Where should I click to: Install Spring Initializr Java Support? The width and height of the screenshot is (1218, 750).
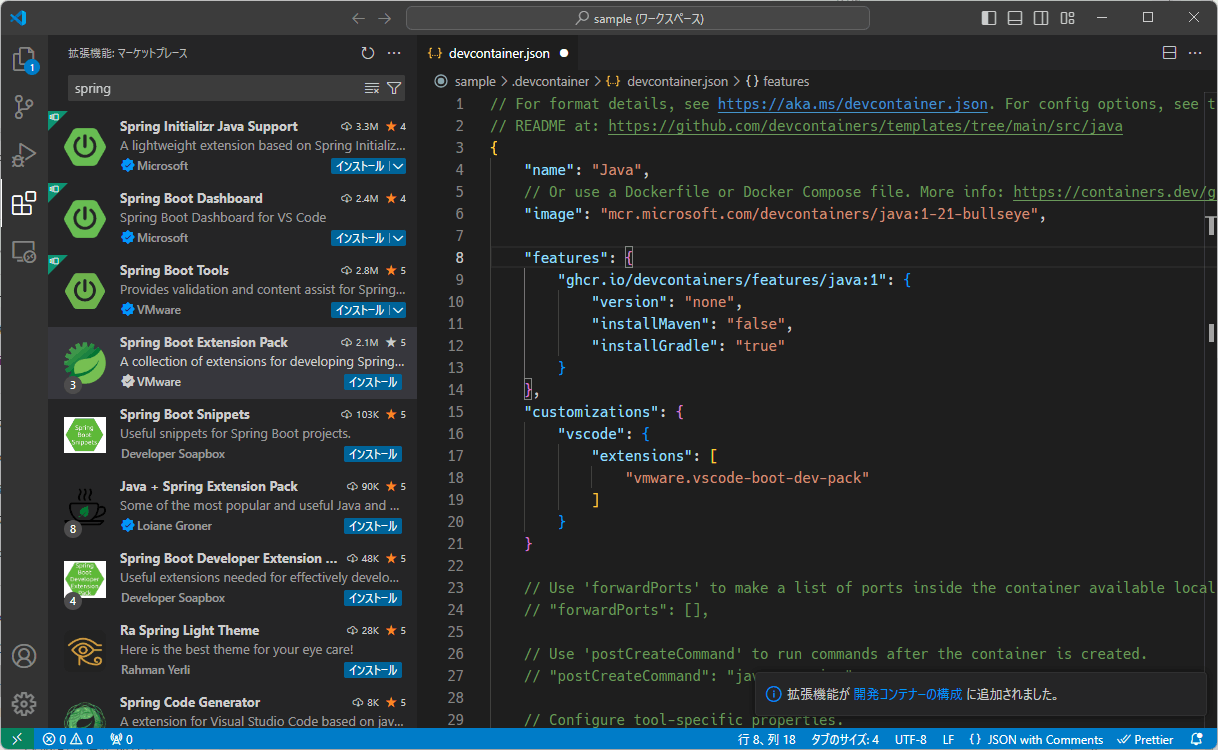[x=360, y=166]
